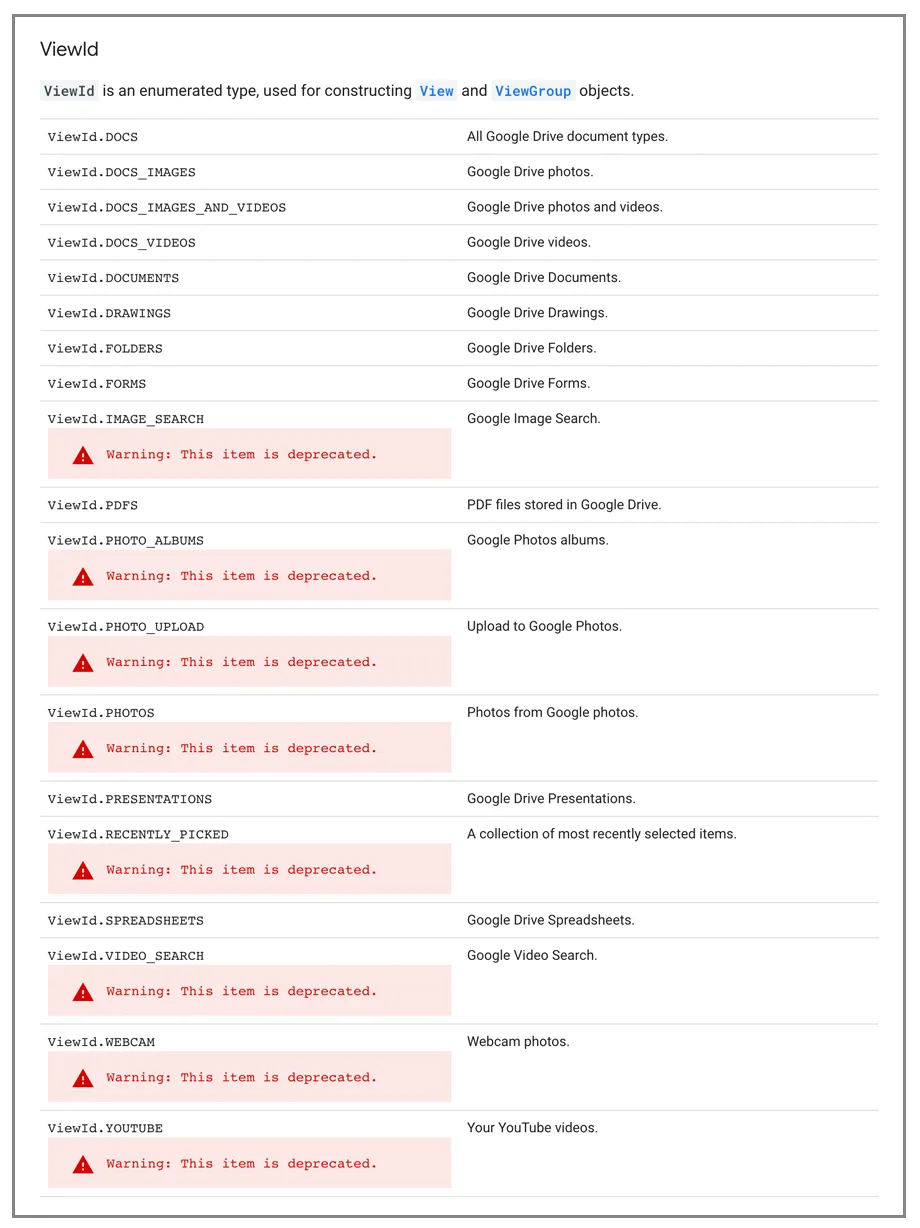
Task: Select ViewId.FOLDERS entry
Action: tap(105, 348)
